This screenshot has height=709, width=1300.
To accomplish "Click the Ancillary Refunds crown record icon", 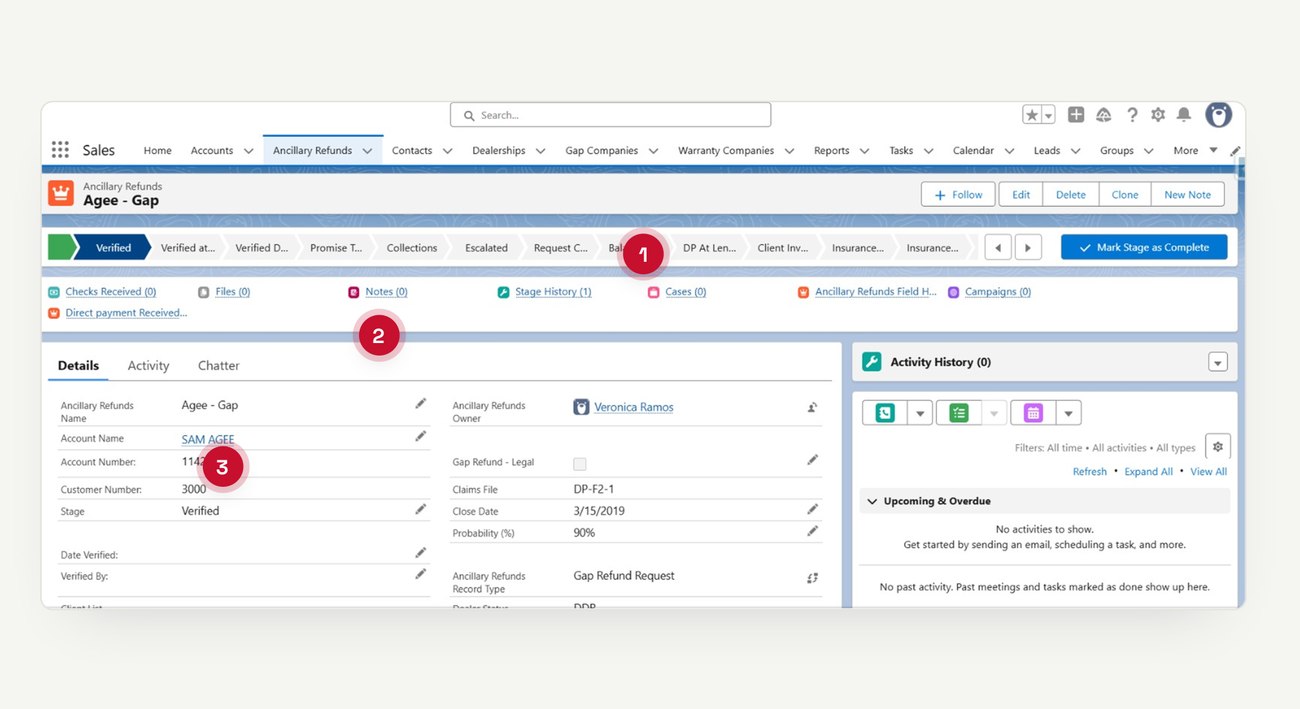I will (x=61, y=193).
